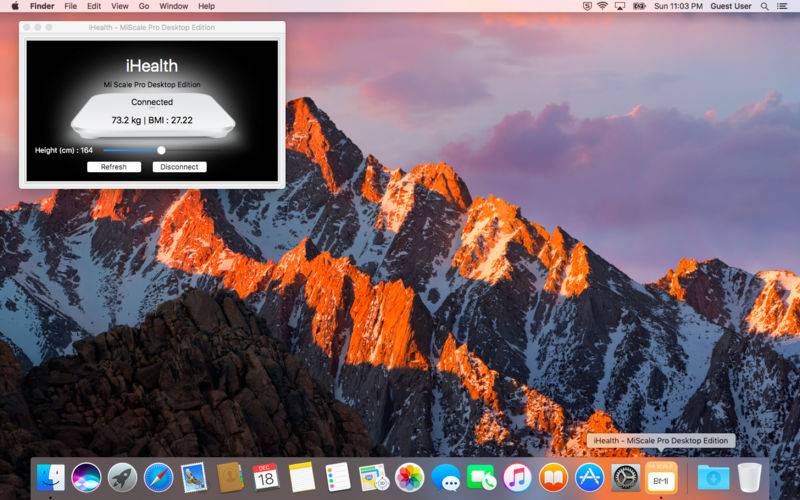
Task: Launch FaceTime from the Dock
Action: 481,478
